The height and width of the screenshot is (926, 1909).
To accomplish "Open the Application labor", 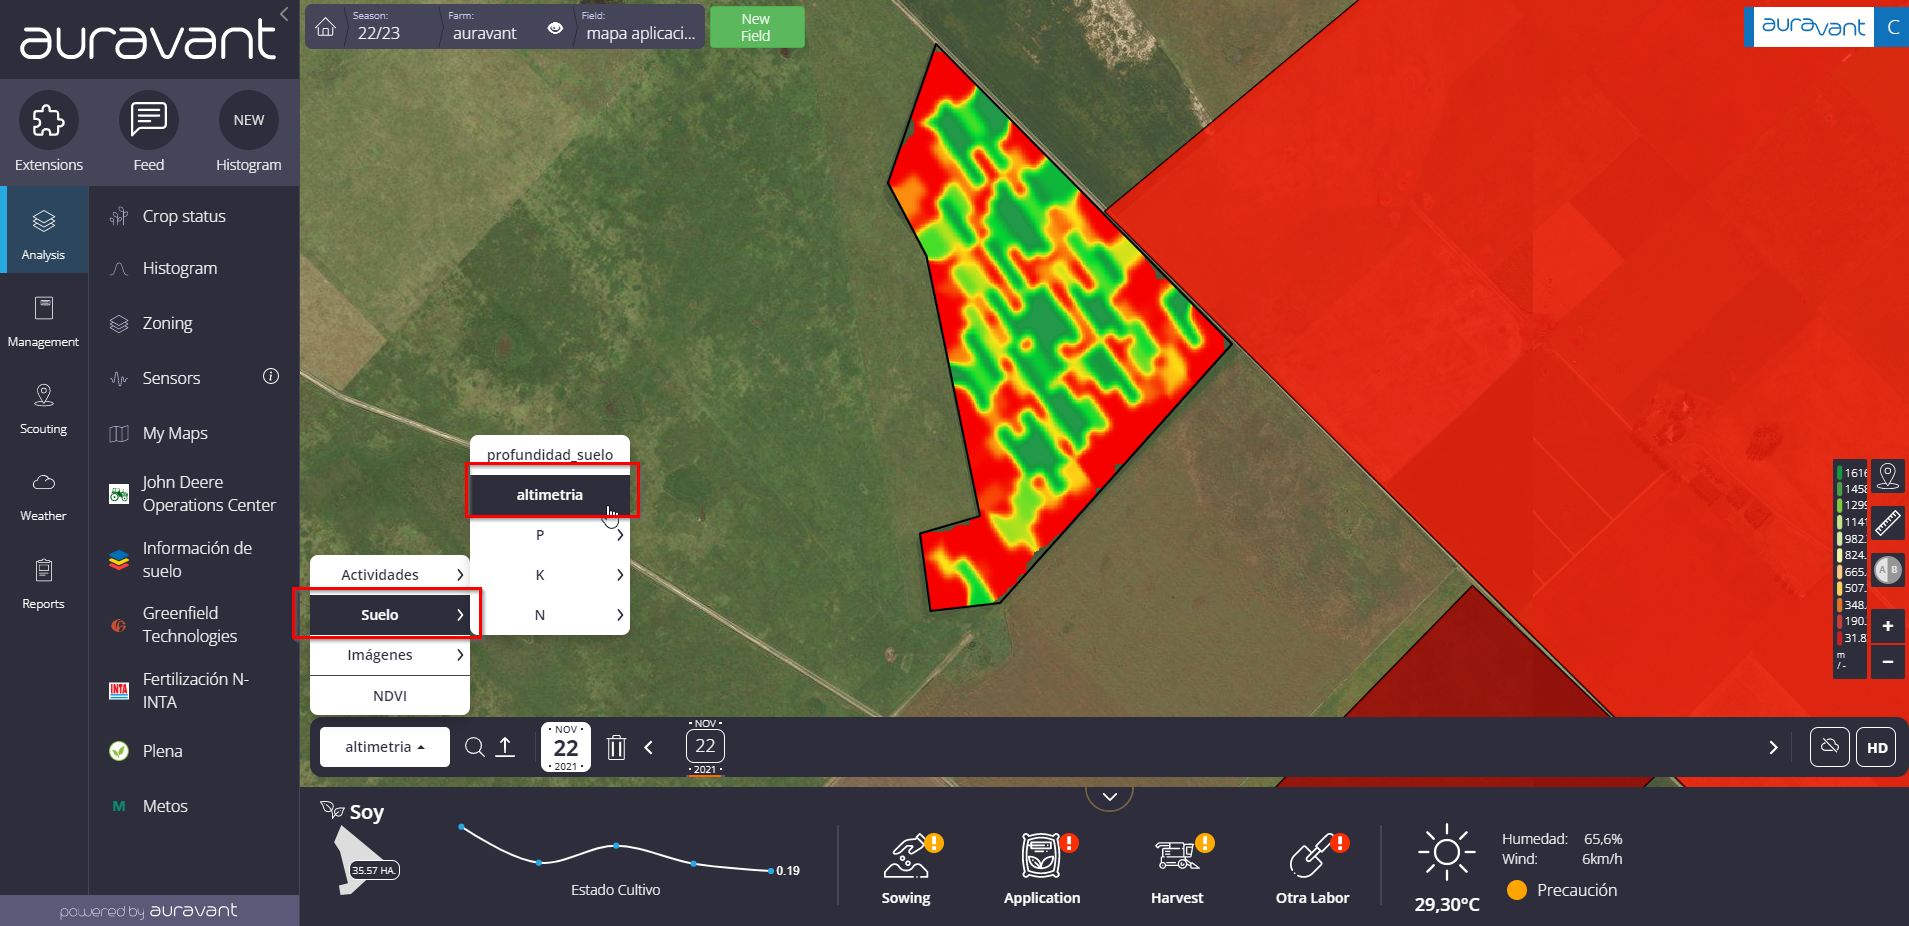I will 1042,868.
